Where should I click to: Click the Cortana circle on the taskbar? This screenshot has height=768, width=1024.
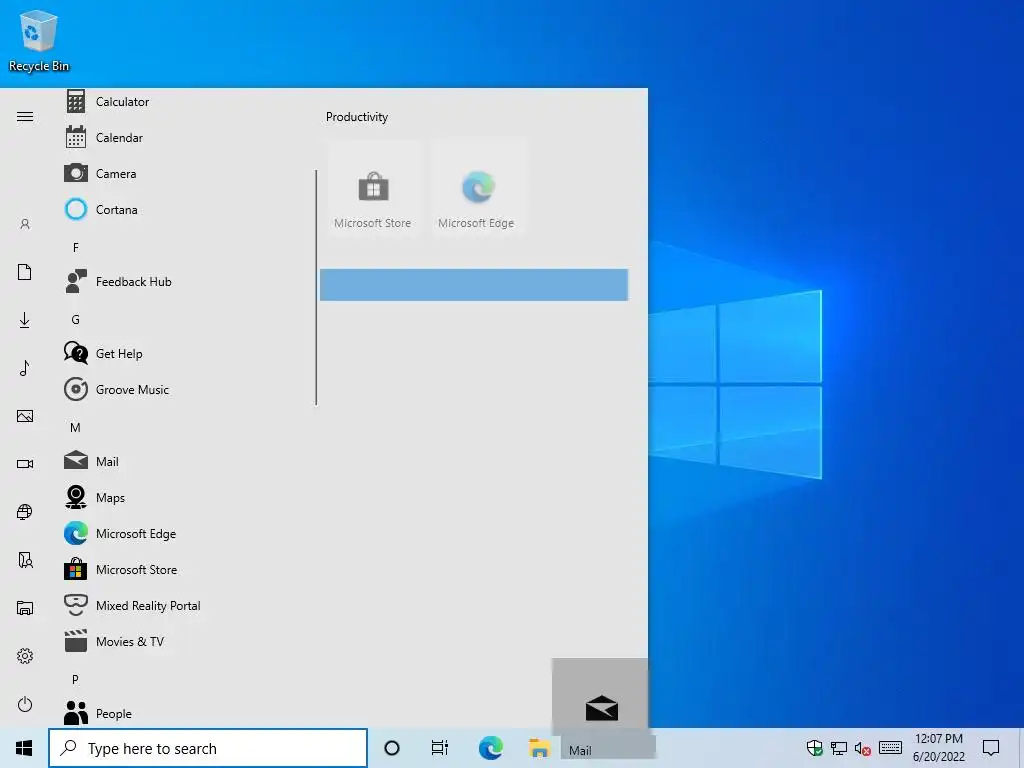[x=392, y=748]
